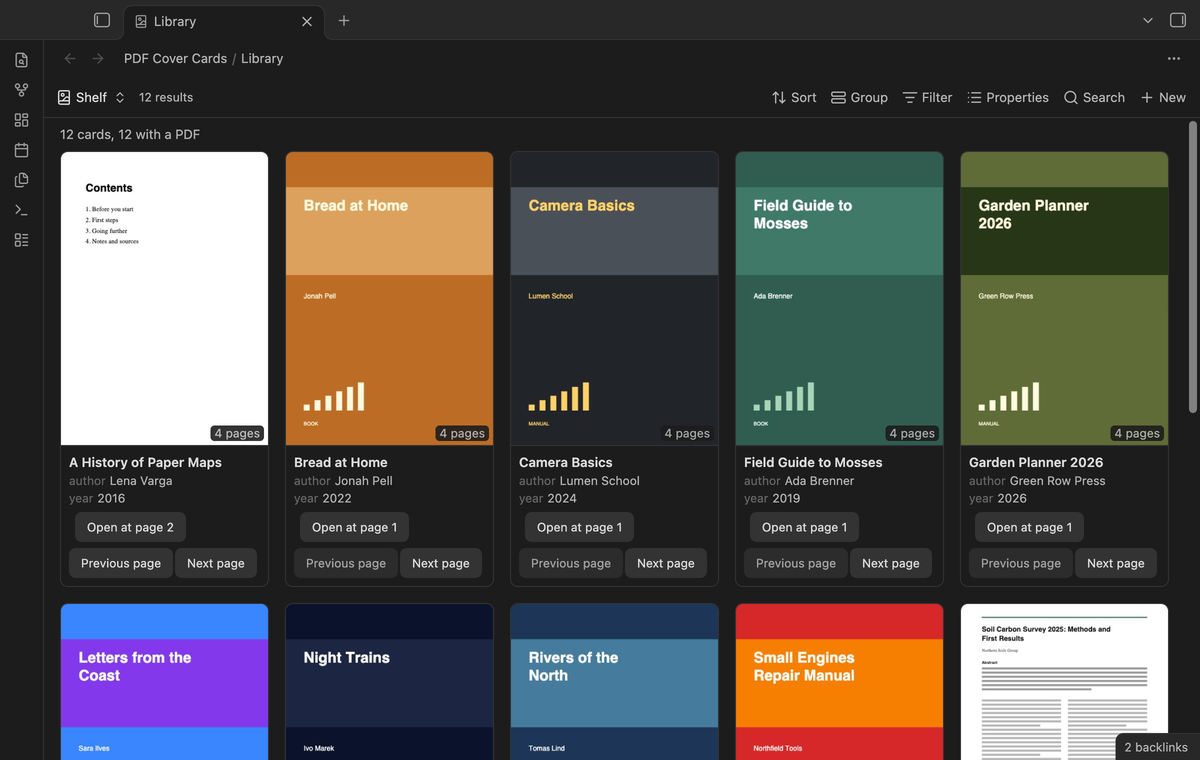The height and width of the screenshot is (760, 1200).
Task: Previous page on A History of Paper Maps
Action: [x=121, y=563]
